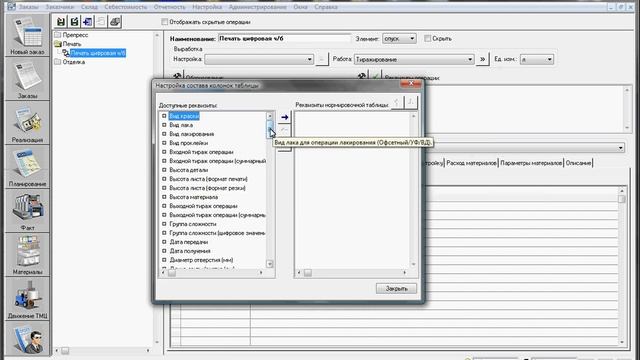640x360 pixels.
Task: Tick the box beside Высота материала
Action: (164, 197)
